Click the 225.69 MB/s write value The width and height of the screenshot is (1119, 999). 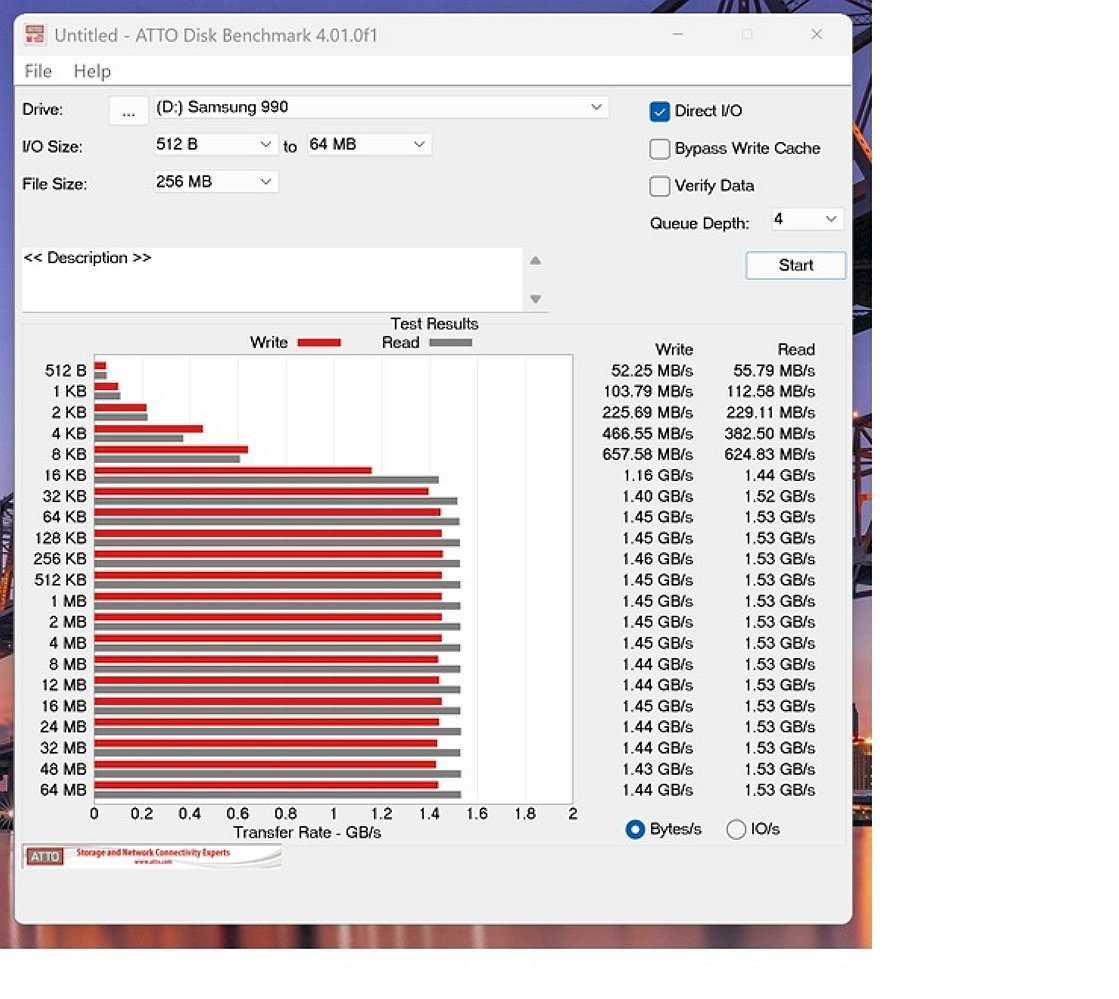click(647, 413)
